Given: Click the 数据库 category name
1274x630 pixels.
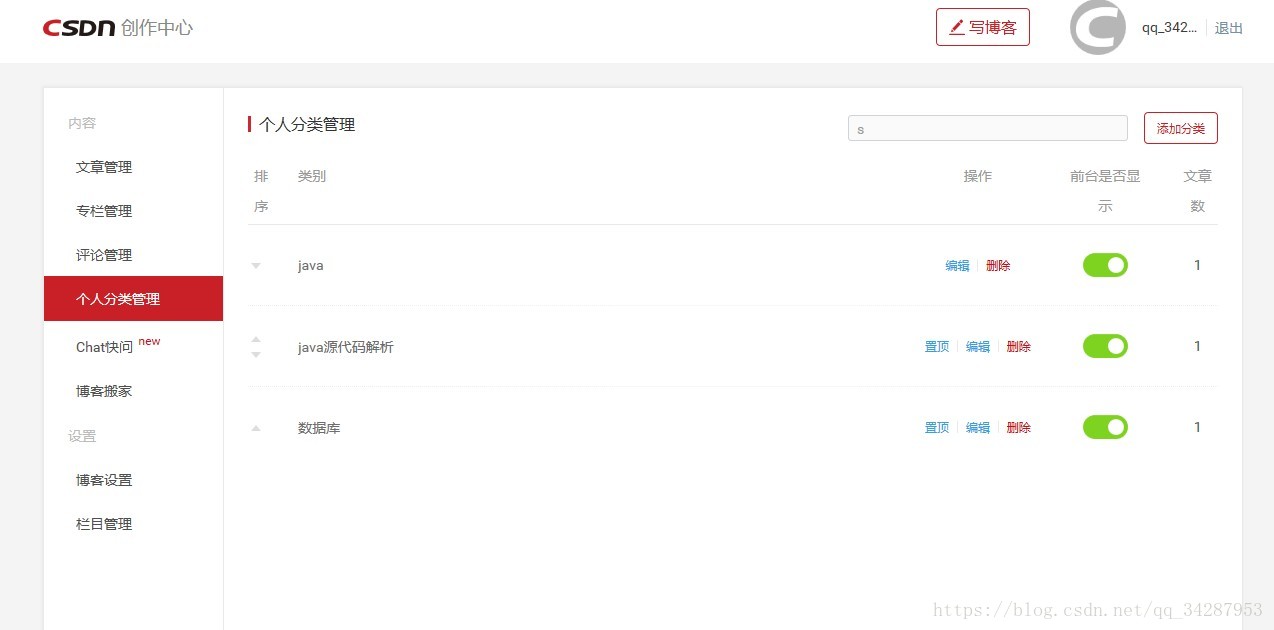Looking at the screenshot, I should [319, 428].
